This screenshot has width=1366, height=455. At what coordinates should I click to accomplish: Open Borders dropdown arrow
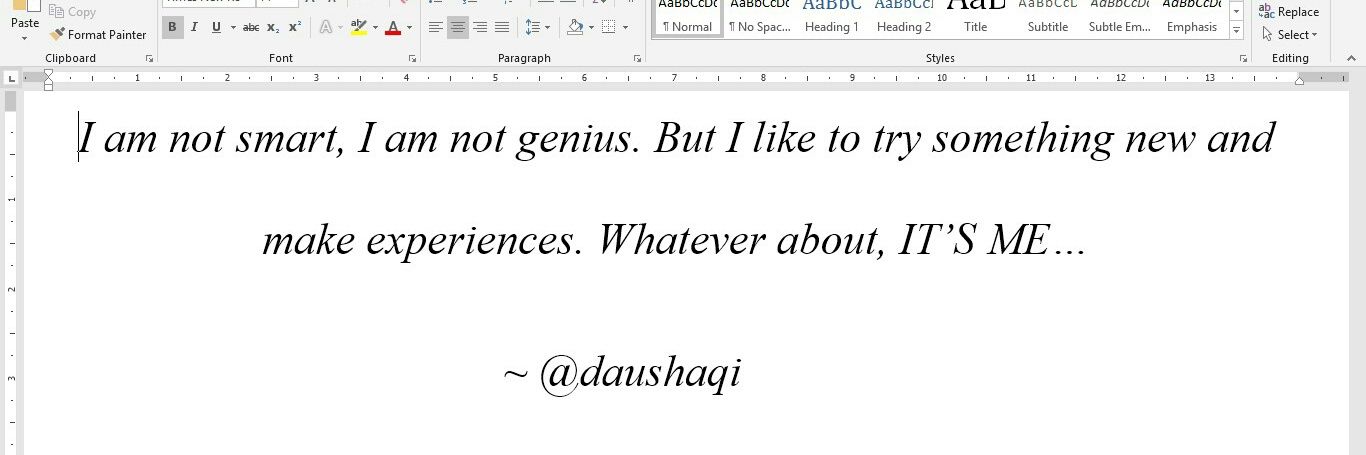627,27
